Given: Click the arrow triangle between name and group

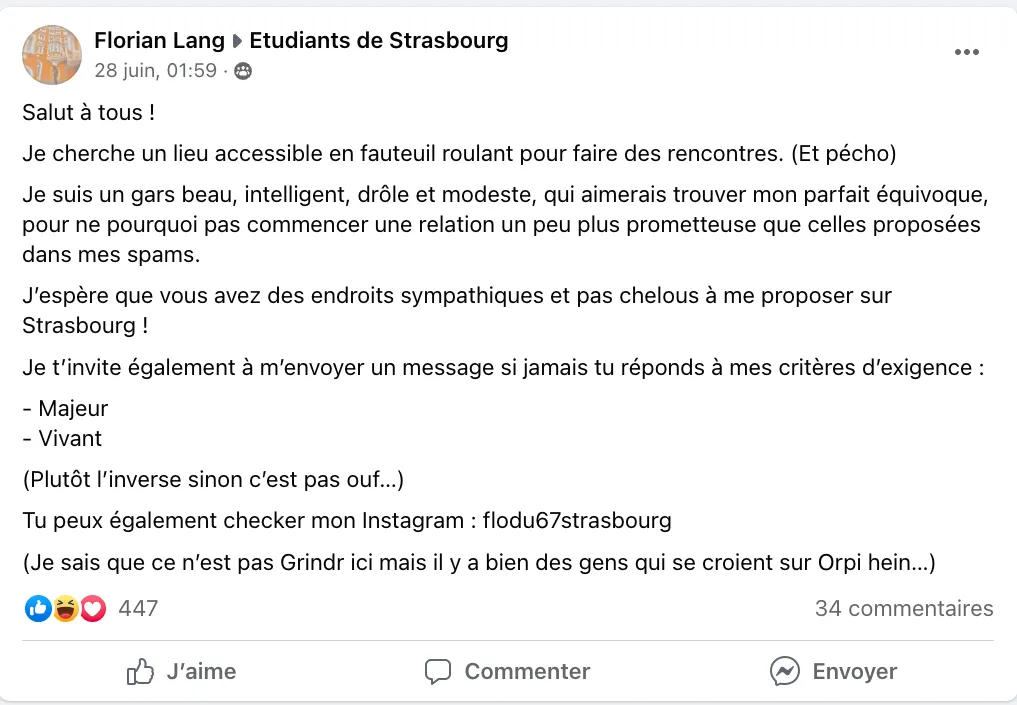Looking at the screenshot, I should (238, 42).
